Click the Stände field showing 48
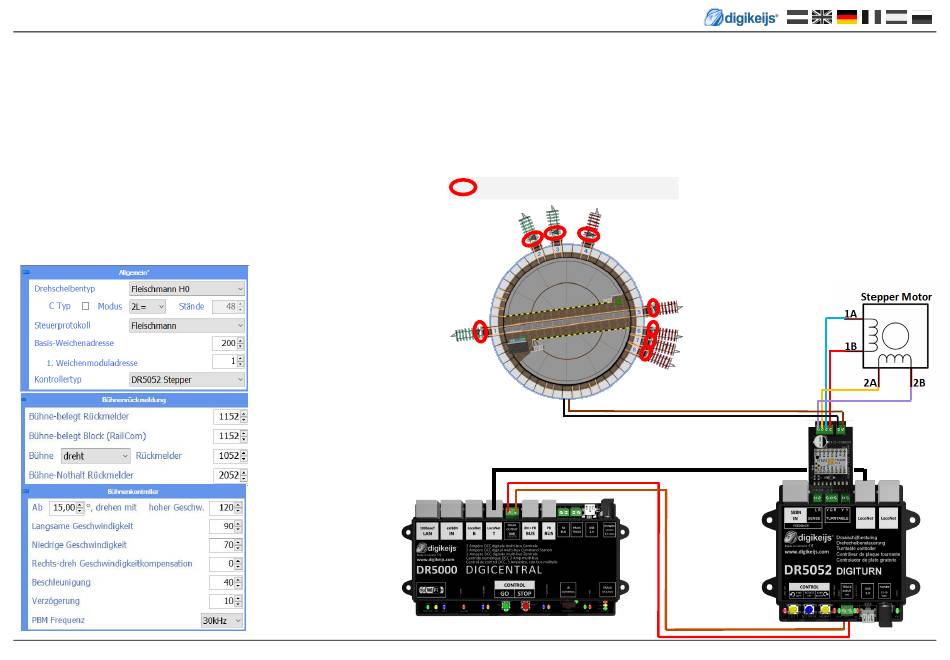 pos(228,307)
